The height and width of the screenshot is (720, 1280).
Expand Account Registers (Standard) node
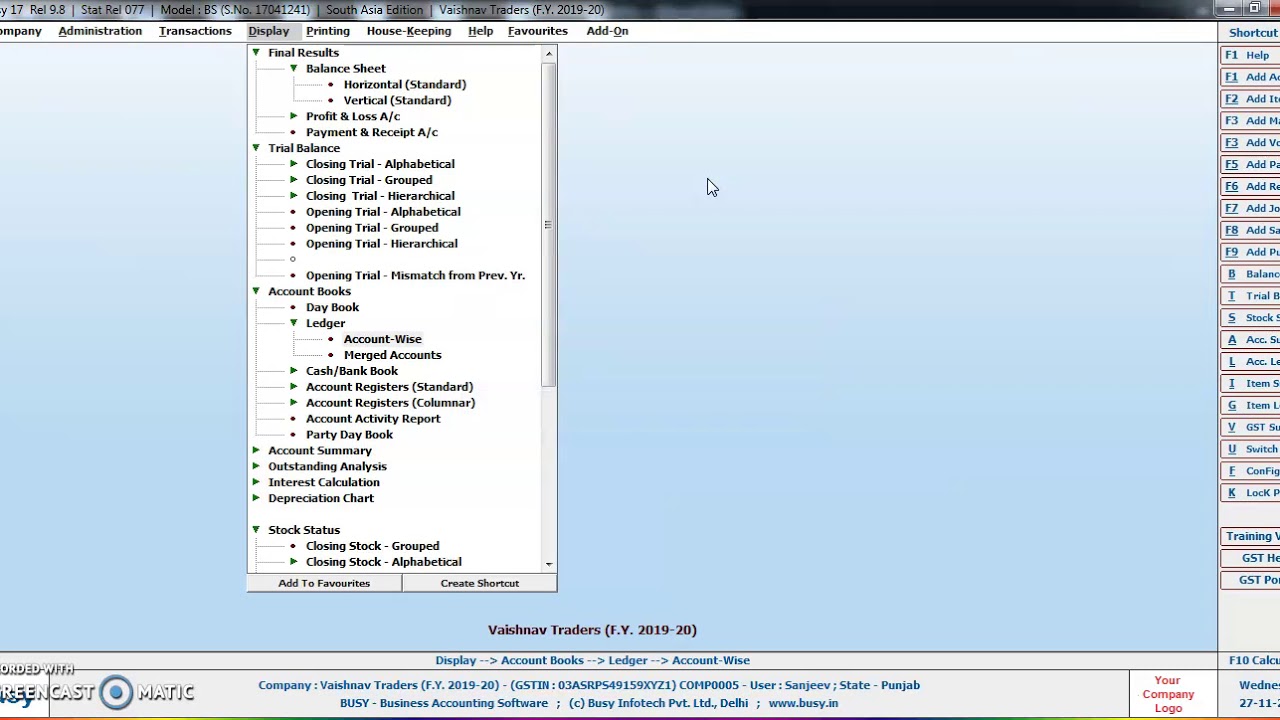pos(294,387)
